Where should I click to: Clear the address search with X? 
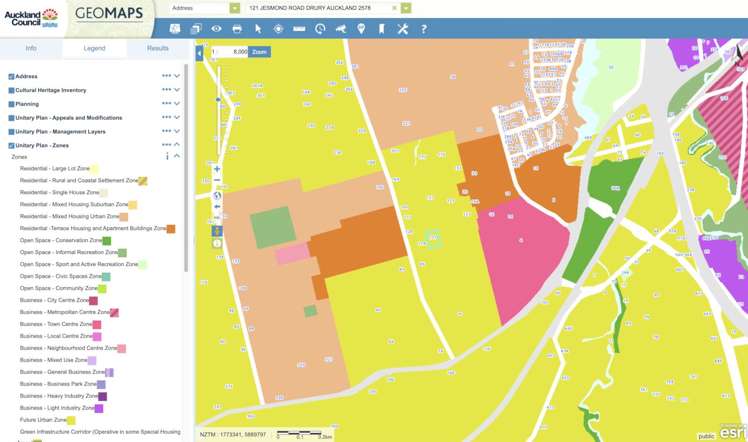tap(394, 7)
